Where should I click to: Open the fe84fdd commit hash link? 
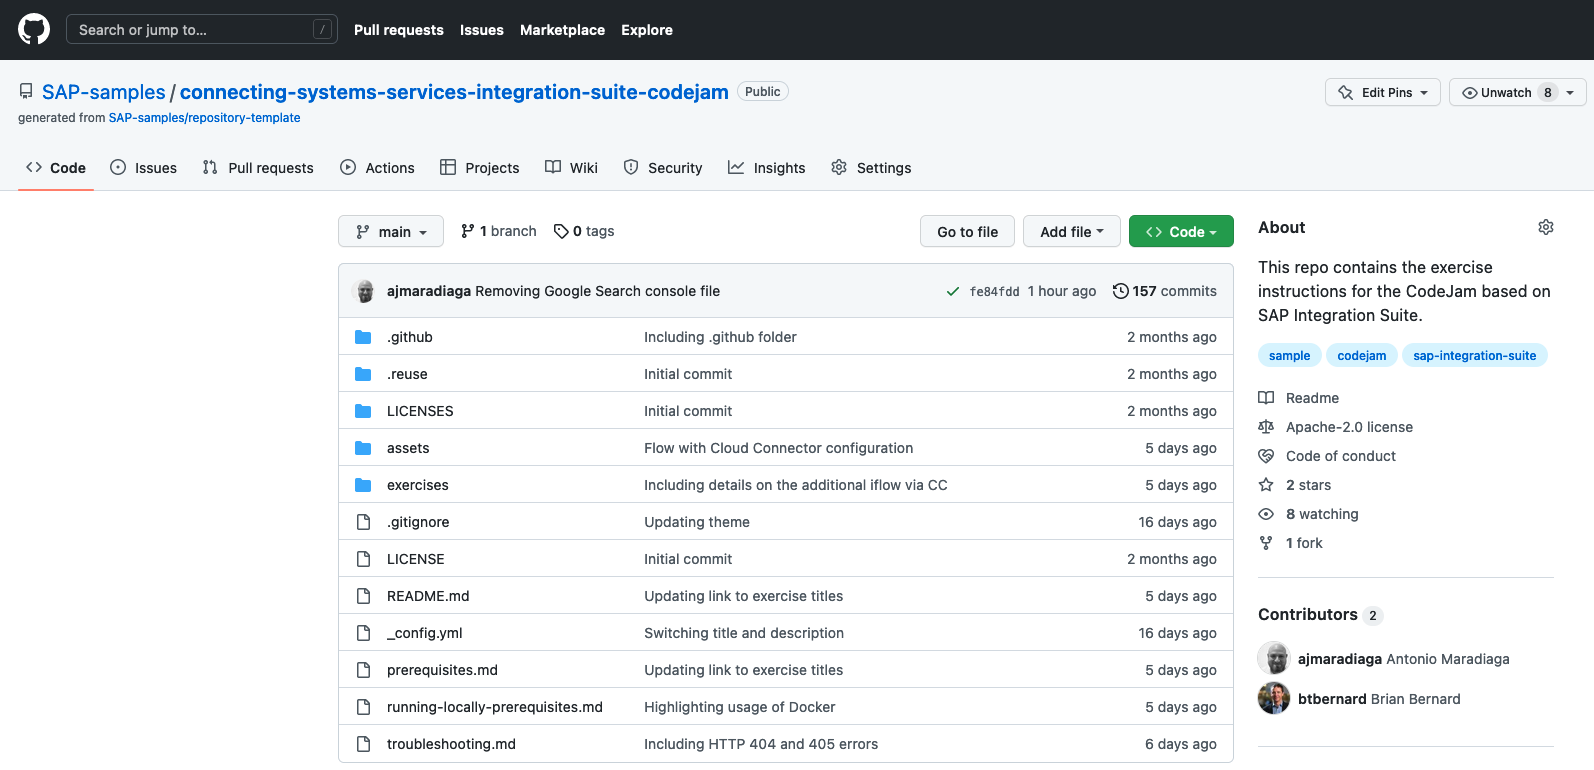(x=994, y=292)
